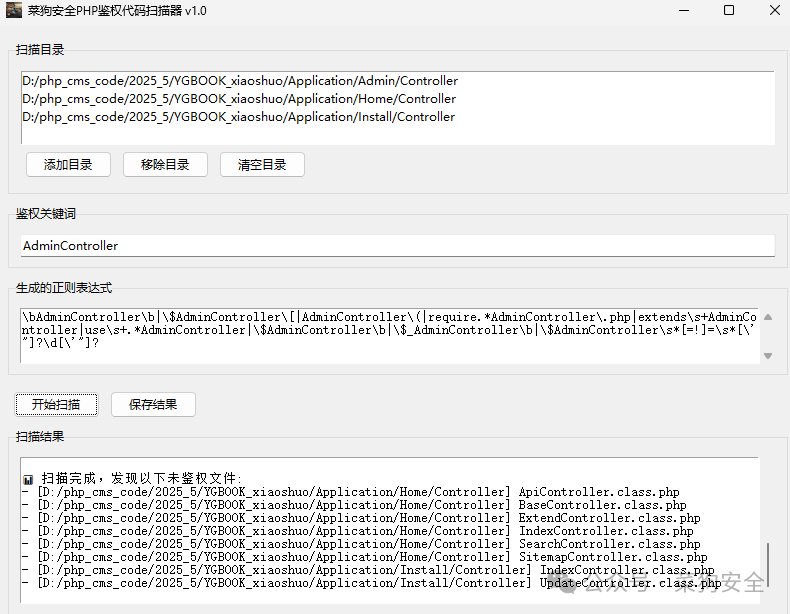Select the Home/Controller directory entry
790x614 pixels.
[x=239, y=99]
